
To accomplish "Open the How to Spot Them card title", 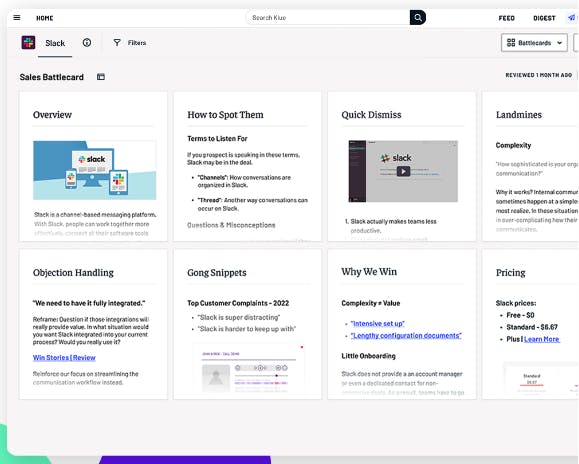I will (225, 115).
